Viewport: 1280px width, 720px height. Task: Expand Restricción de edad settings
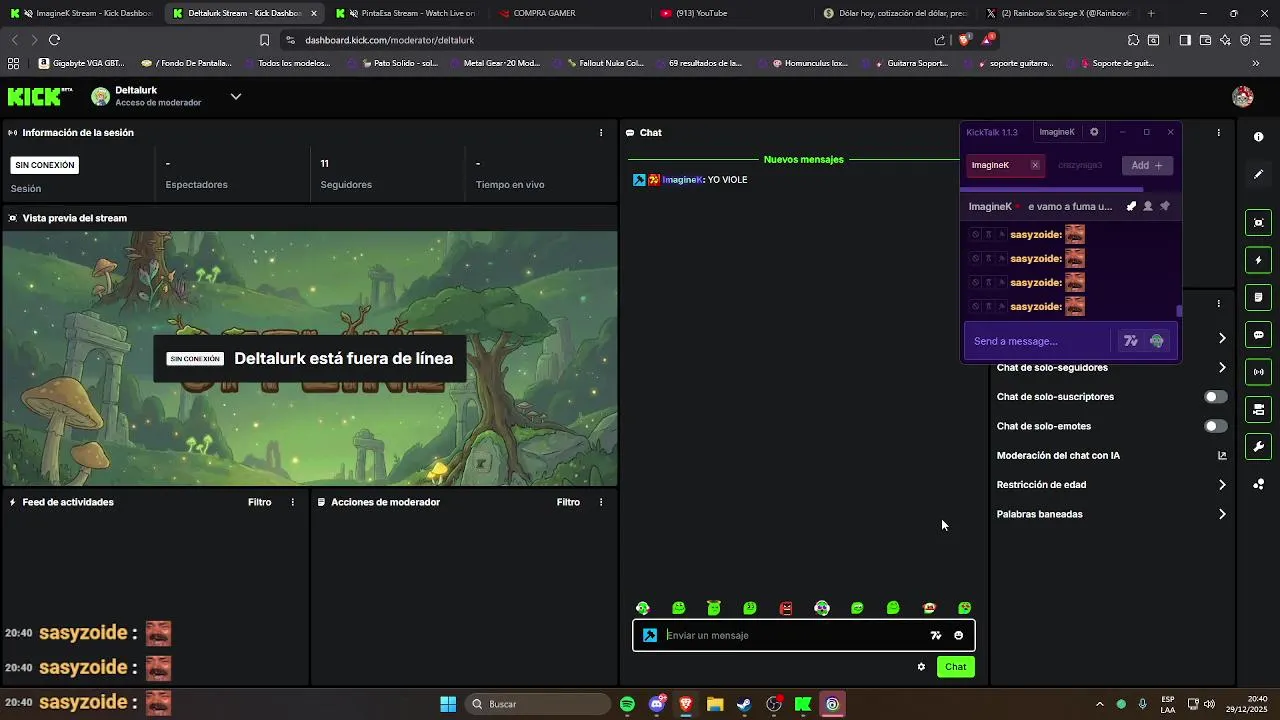click(x=1222, y=485)
